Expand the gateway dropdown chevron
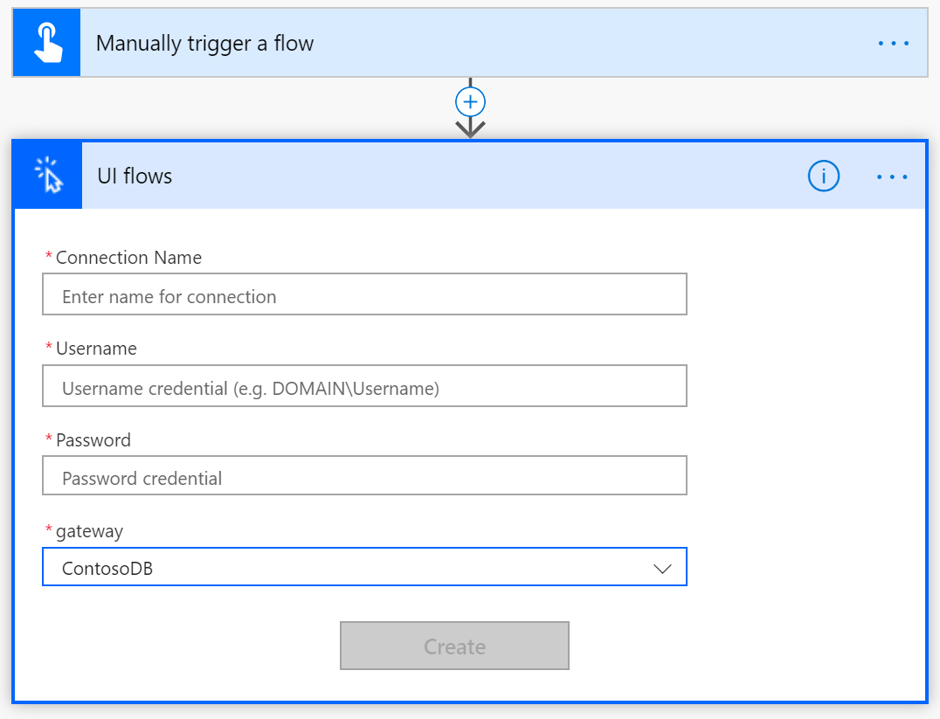 coord(662,568)
